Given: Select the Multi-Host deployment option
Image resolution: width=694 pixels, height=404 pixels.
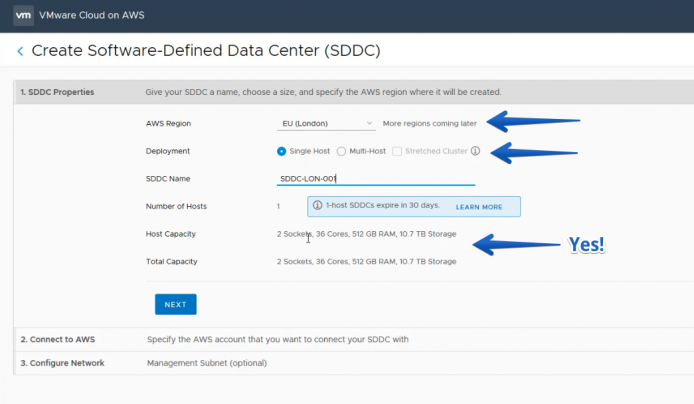Looking at the screenshot, I should 341,151.
